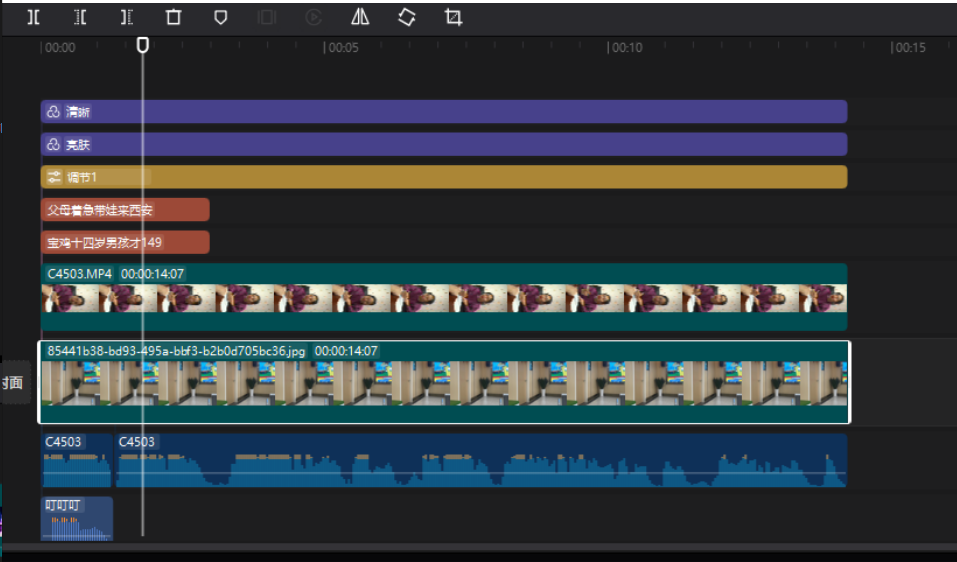This screenshot has height=562, width=957.
Task: Click the Delete trash icon
Action: coord(173,17)
